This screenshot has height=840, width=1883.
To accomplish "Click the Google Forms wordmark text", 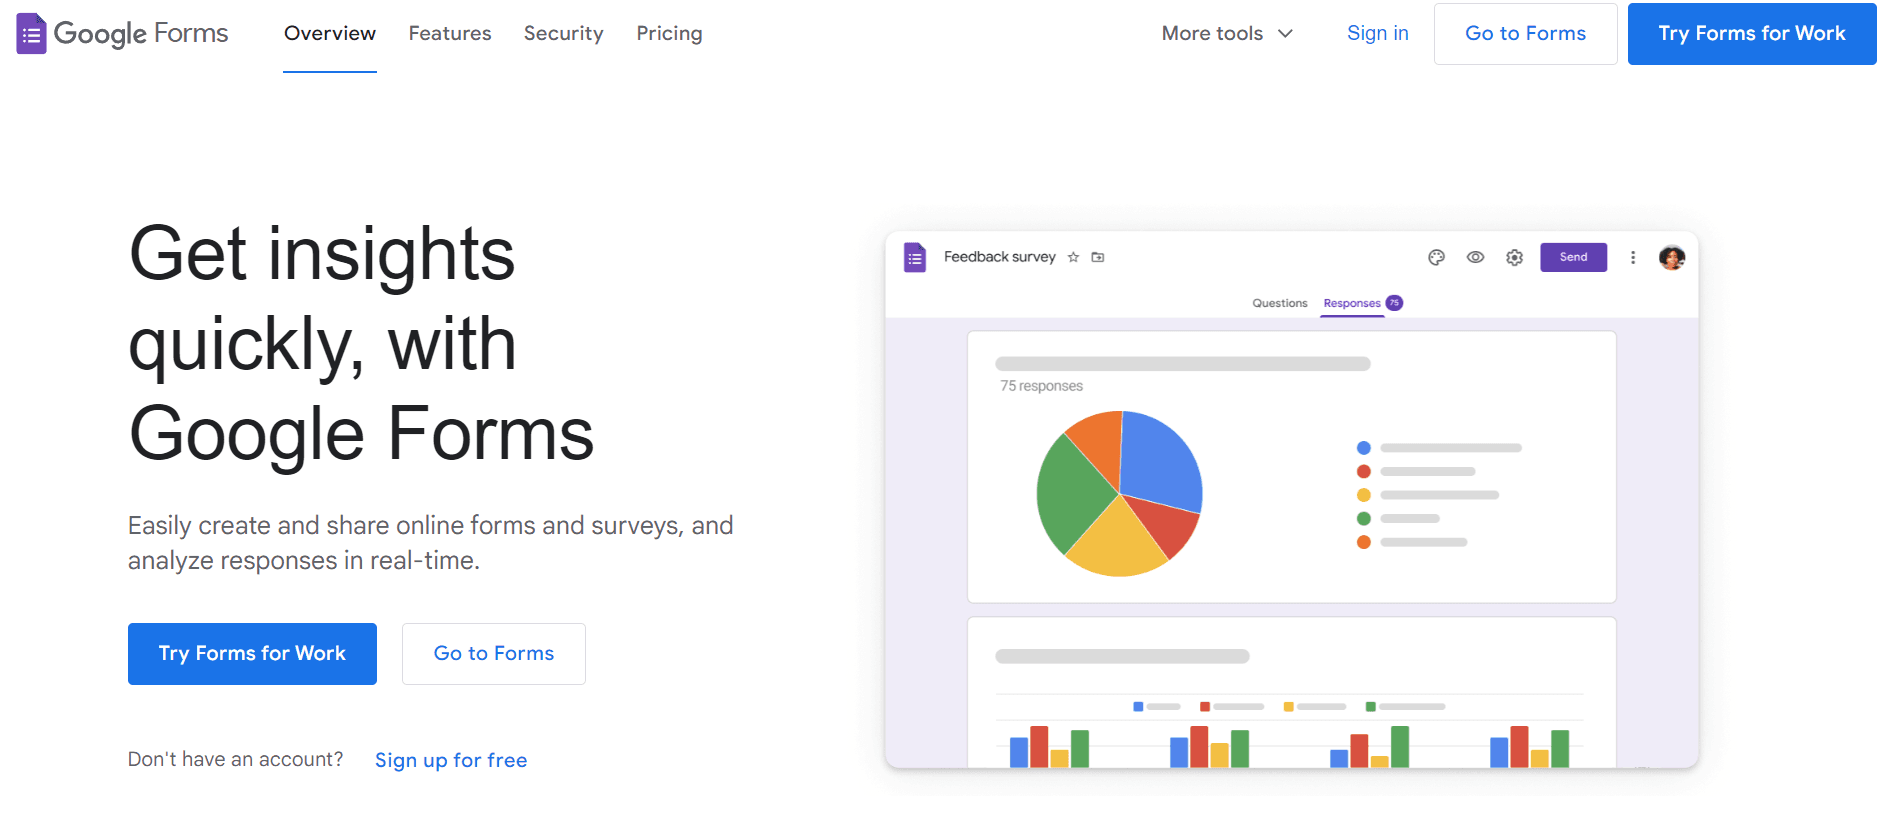I will point(141,34).
